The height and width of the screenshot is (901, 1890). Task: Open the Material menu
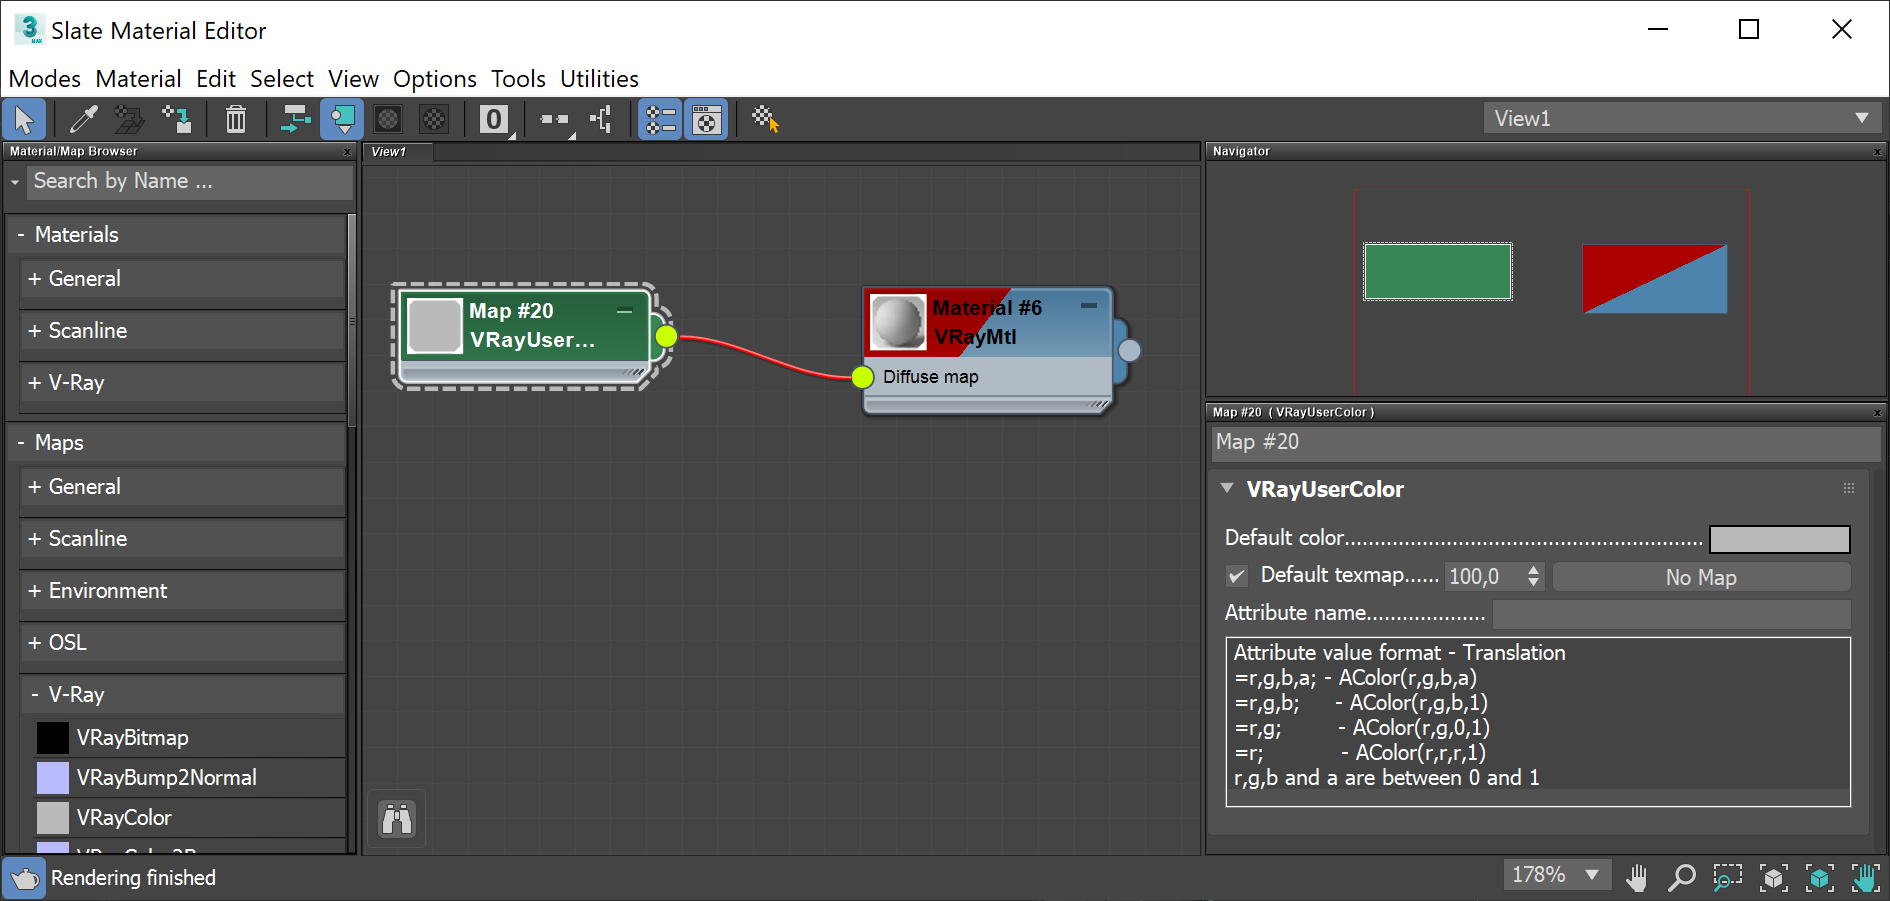(x=138, y=78)
